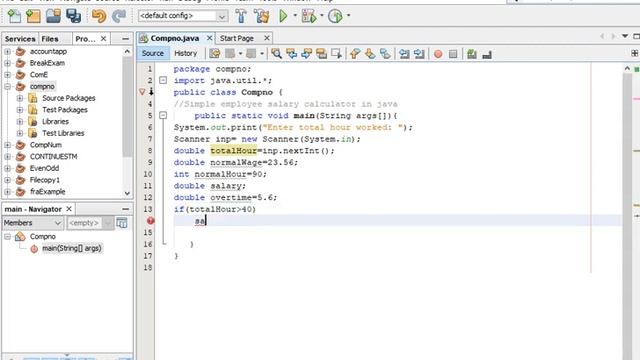The height and width of the screenshot is (360, 640).
Task: Switch to the Services tab
Action: pyautogui.click(x=20, y=39)
